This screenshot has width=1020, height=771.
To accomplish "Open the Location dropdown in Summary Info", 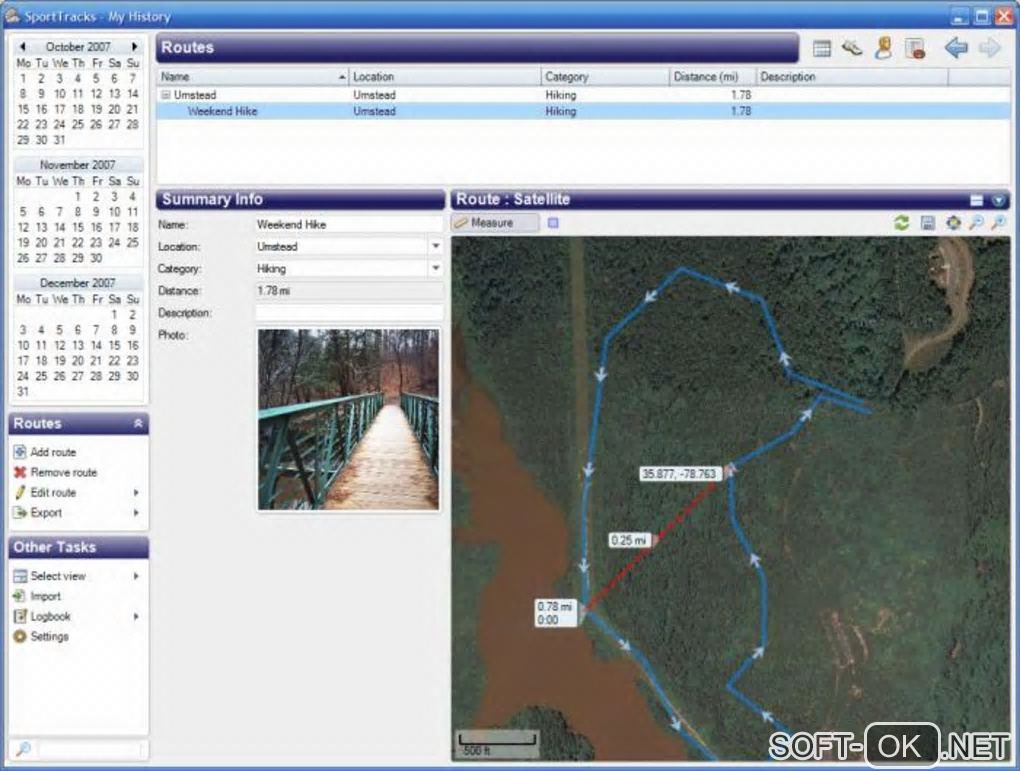I will tap(435, 247).
